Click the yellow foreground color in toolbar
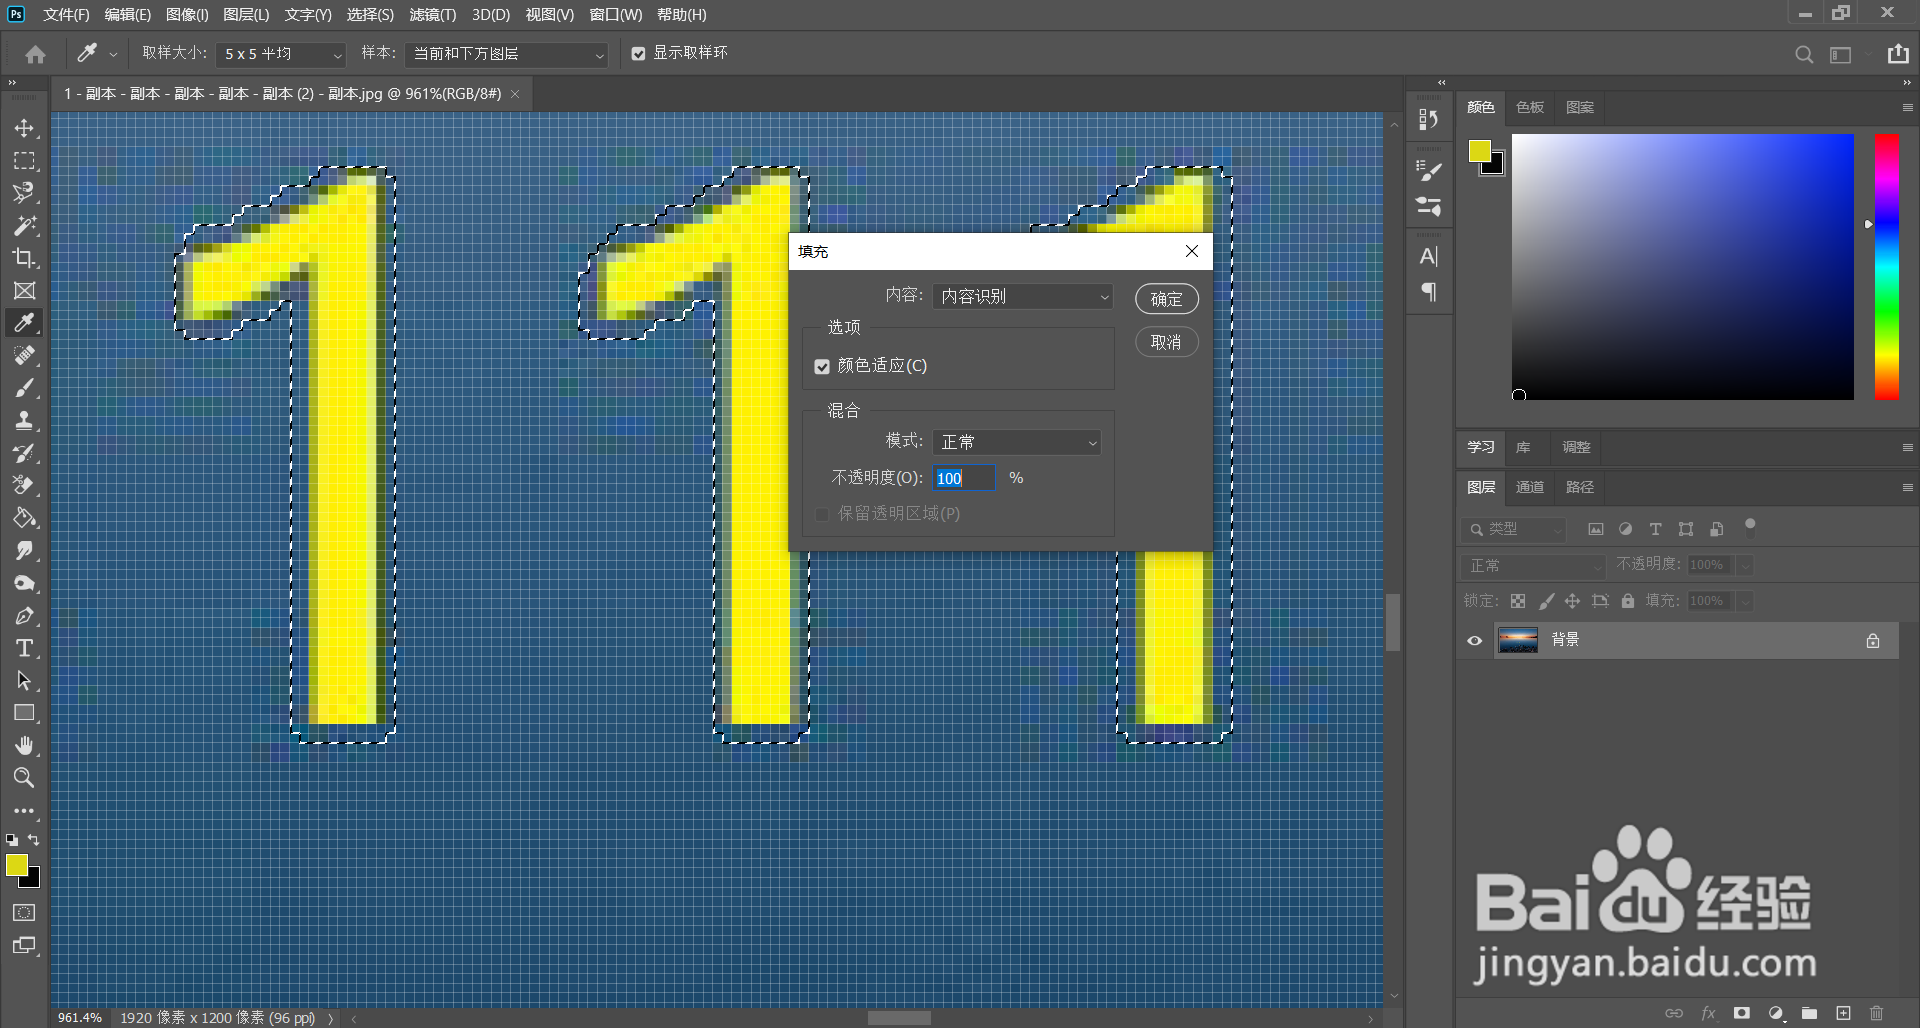The height and width of the screenshot is (1028, 1920). coord(17,865)
